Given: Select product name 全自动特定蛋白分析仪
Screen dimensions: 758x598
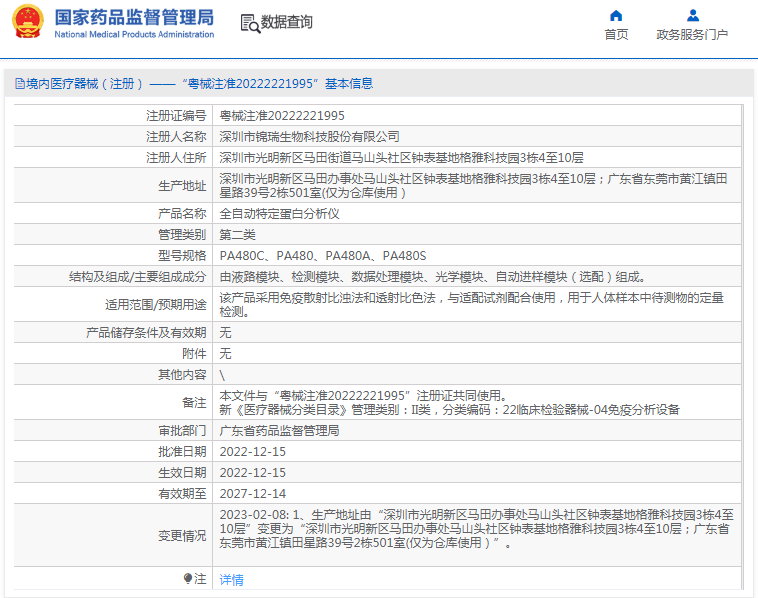Looking at the screenshot, I should pos(279,214).
